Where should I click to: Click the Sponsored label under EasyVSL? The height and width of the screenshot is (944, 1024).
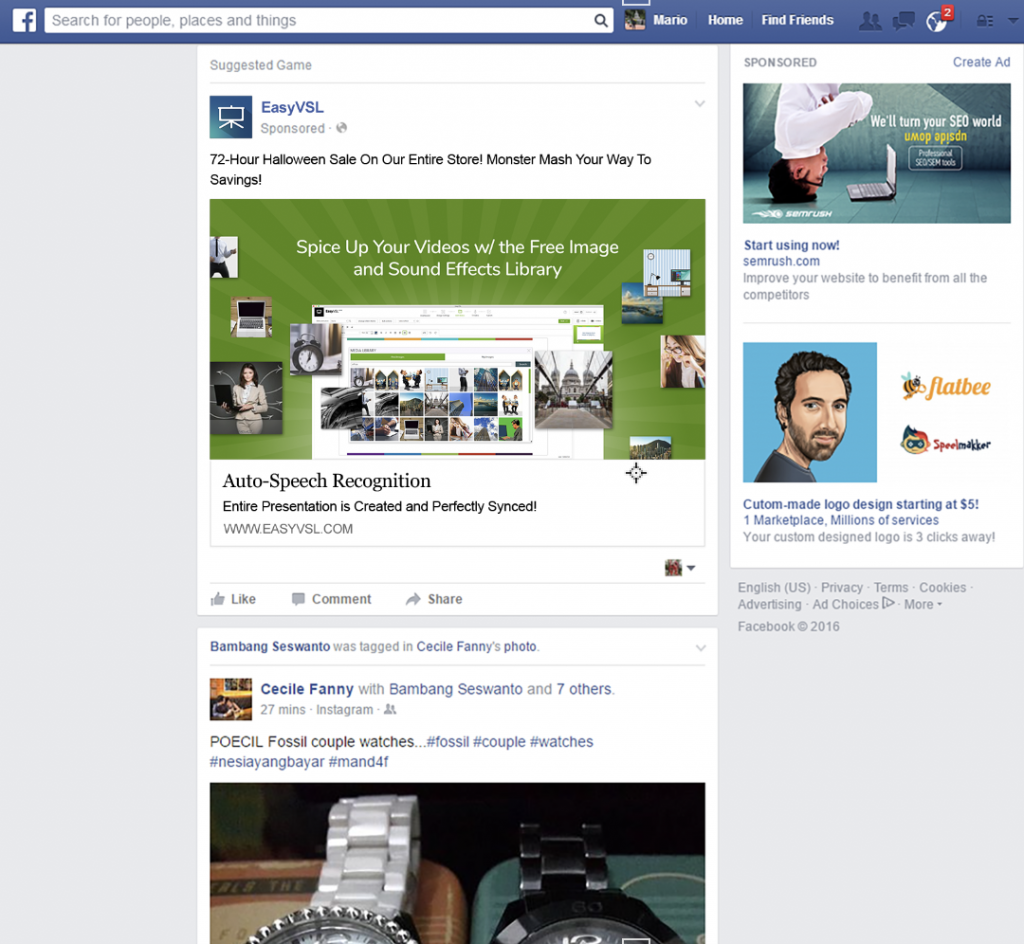[x=292, y=129]
